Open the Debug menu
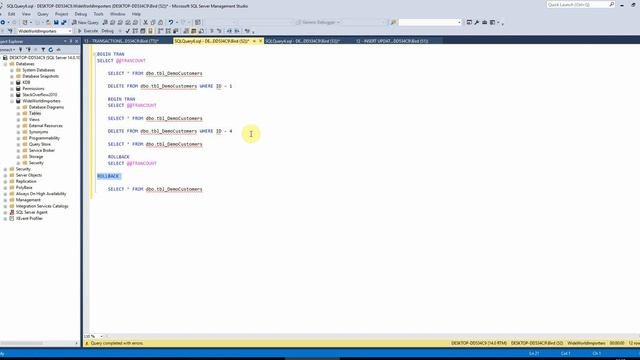Image resolution: width=640 pixels, height=360 pixels. [x=80, y=14]
